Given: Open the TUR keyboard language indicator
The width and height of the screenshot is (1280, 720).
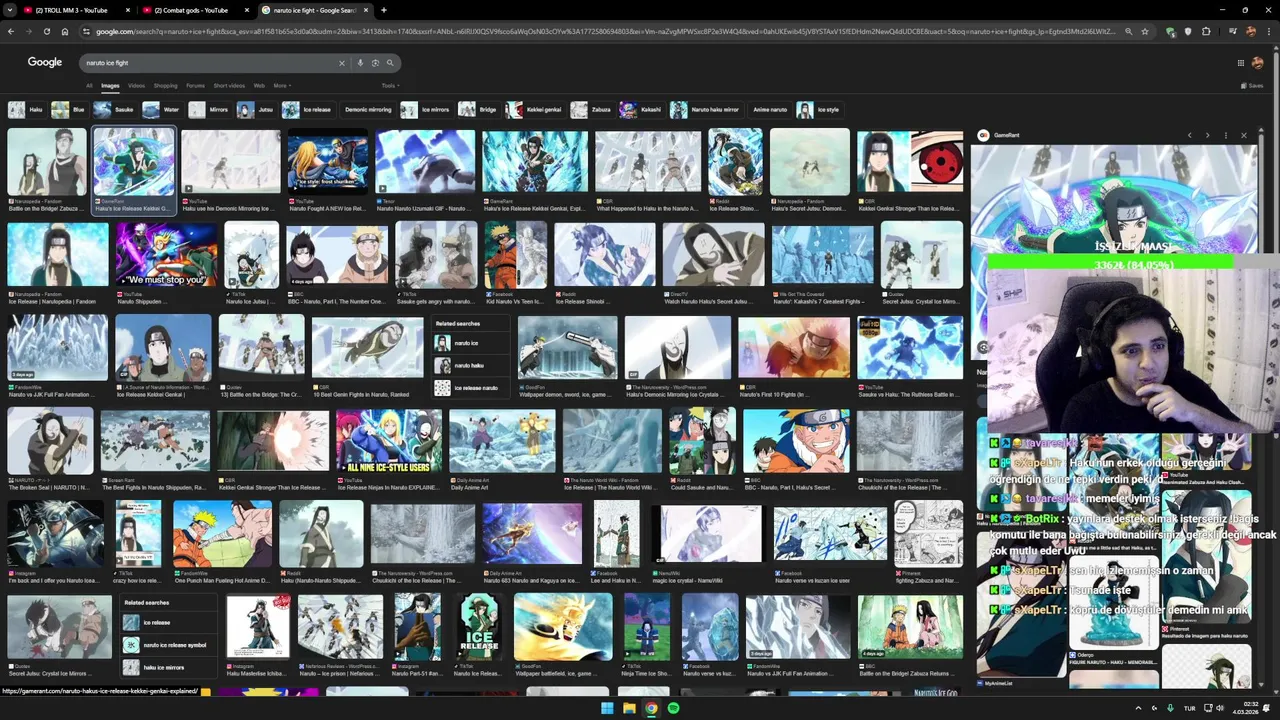Looking at the screenshot, I should pyautogui.click(x=1190, y=708).
